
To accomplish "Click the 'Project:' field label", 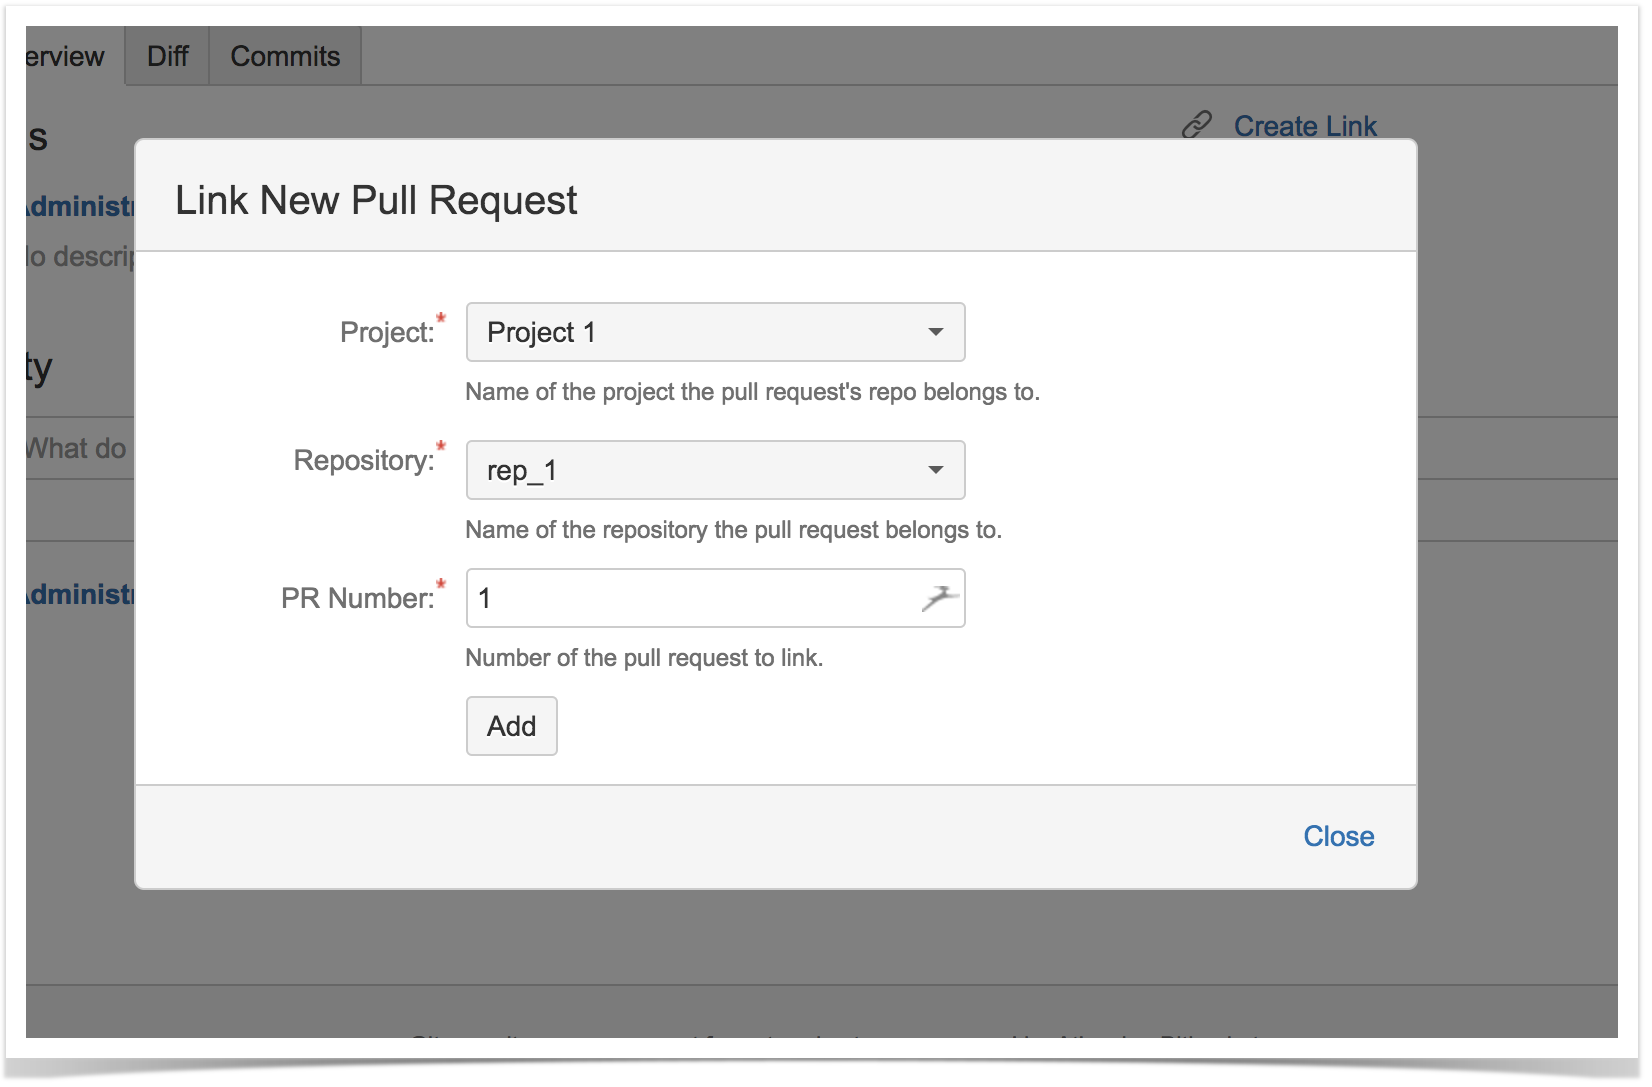I will coord(387,332).
